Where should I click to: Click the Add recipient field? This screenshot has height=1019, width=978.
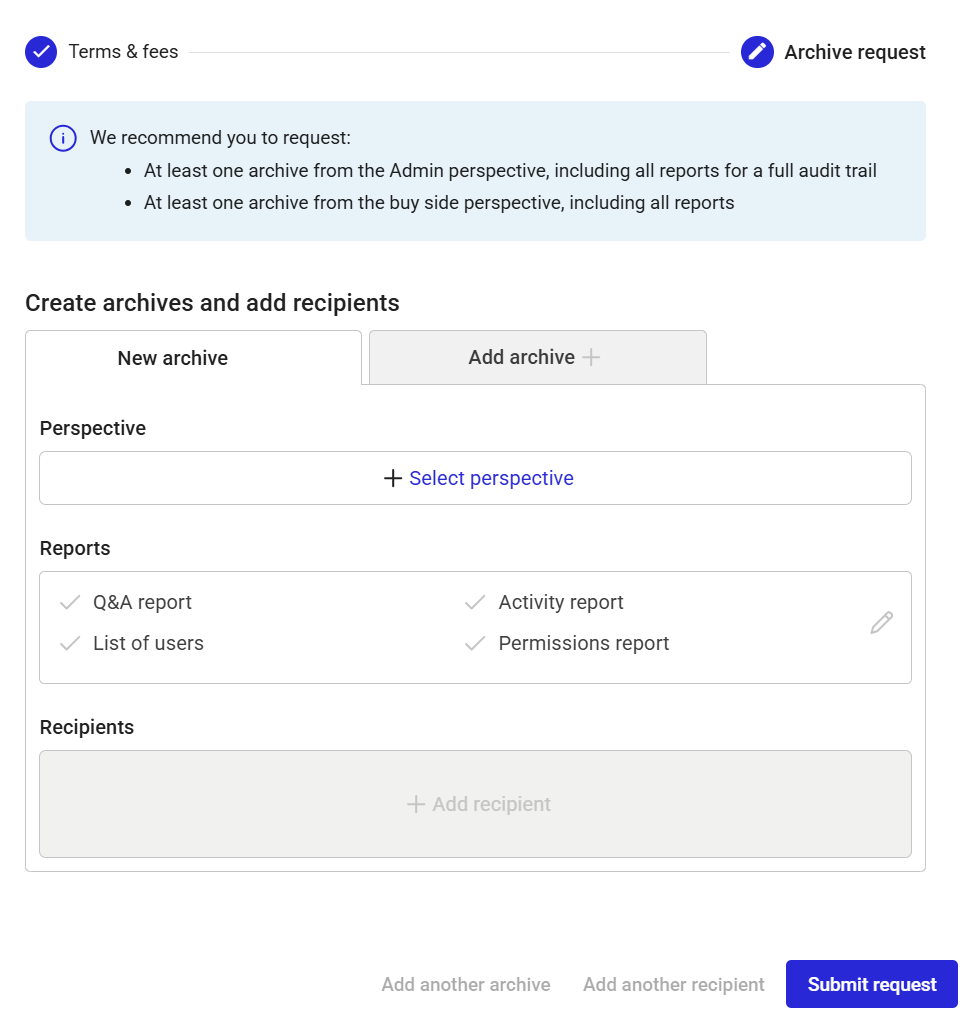point(475,805)
